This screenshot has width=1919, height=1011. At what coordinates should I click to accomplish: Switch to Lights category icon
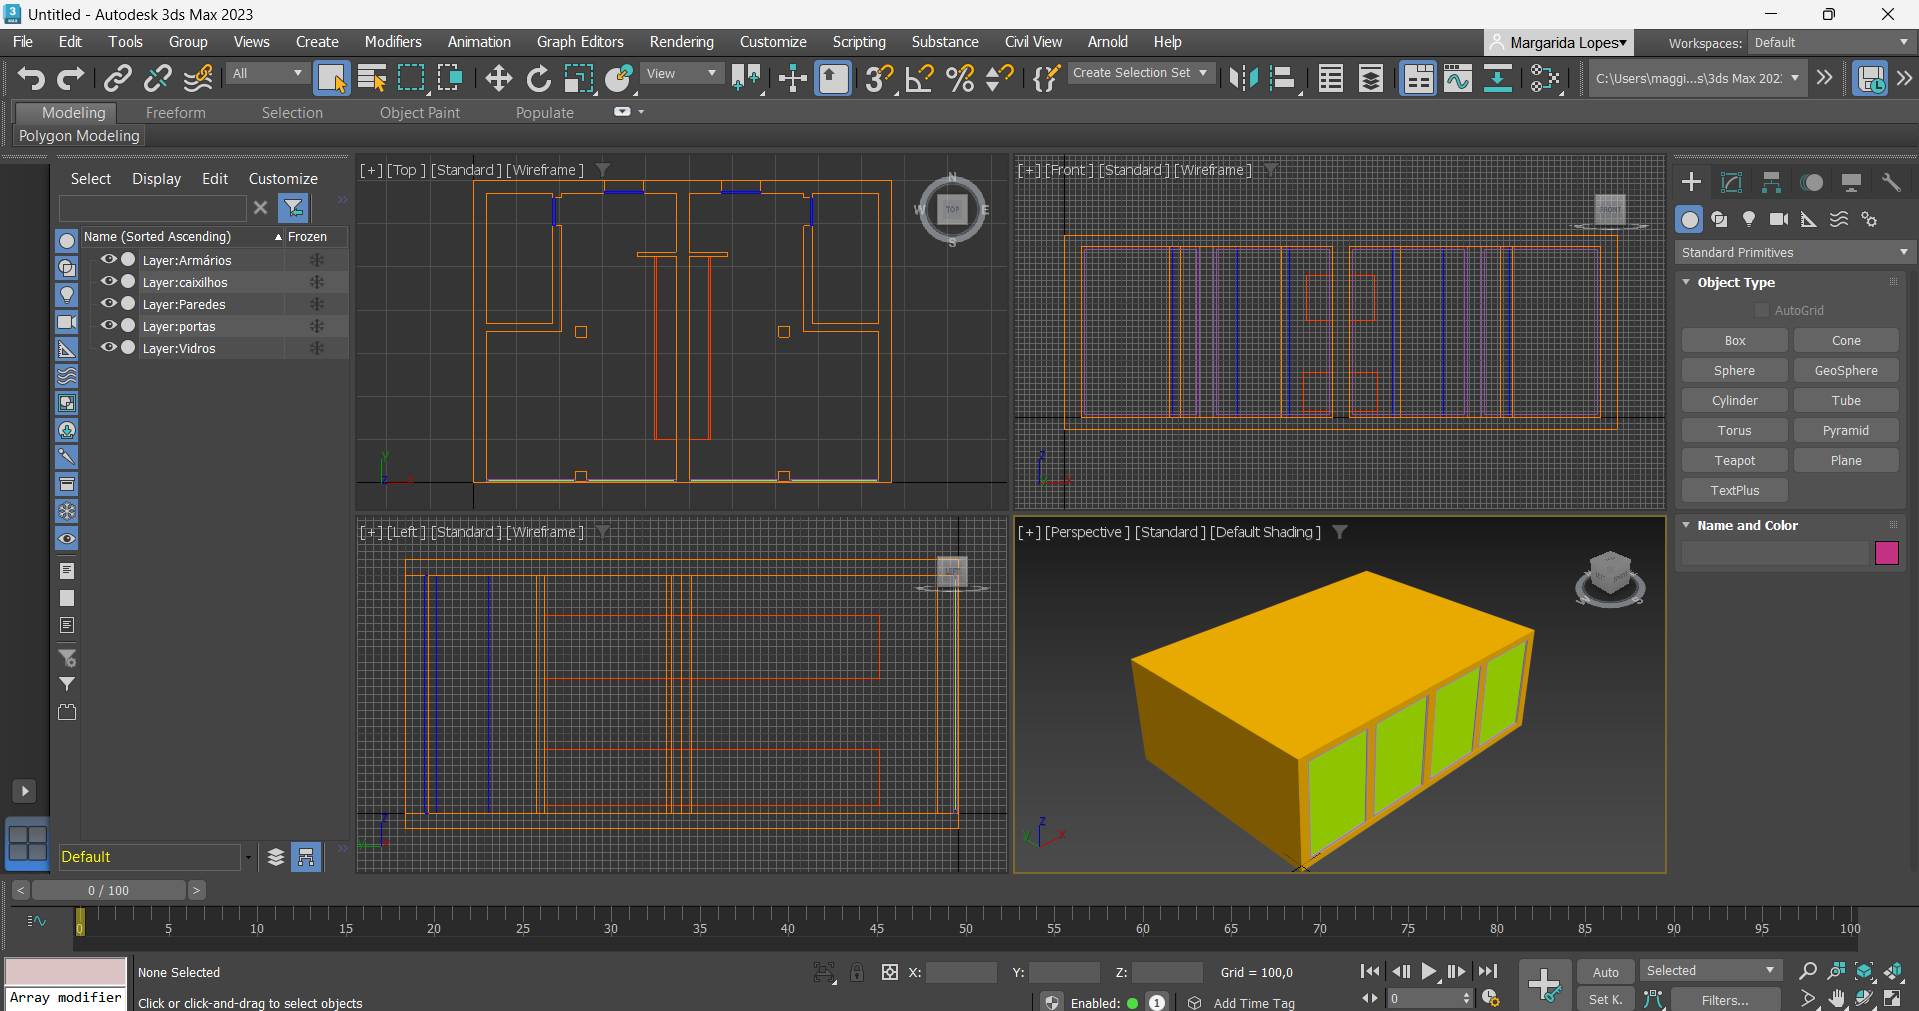1749,219
